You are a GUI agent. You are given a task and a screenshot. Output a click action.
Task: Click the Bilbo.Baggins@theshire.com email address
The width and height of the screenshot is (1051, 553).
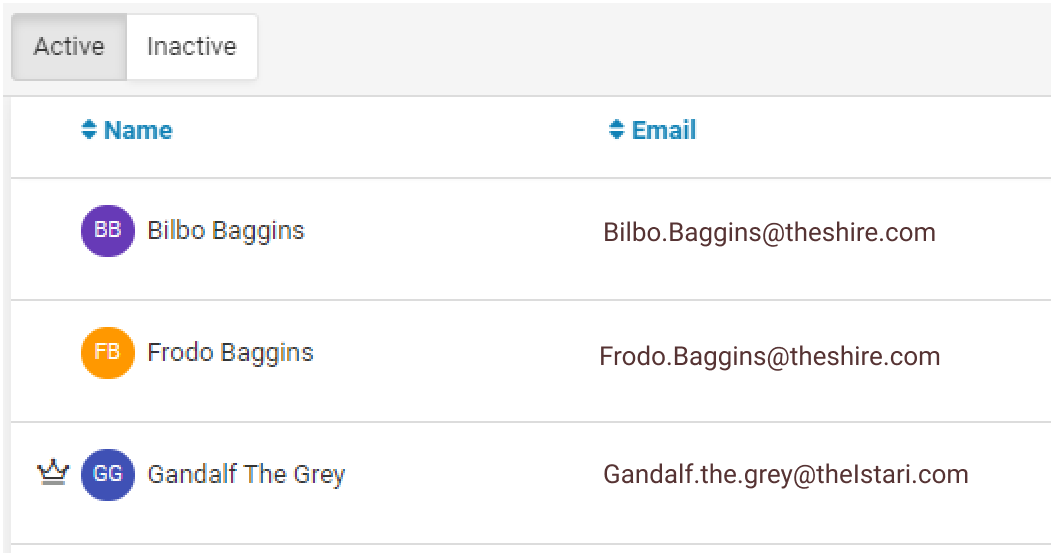769,233
